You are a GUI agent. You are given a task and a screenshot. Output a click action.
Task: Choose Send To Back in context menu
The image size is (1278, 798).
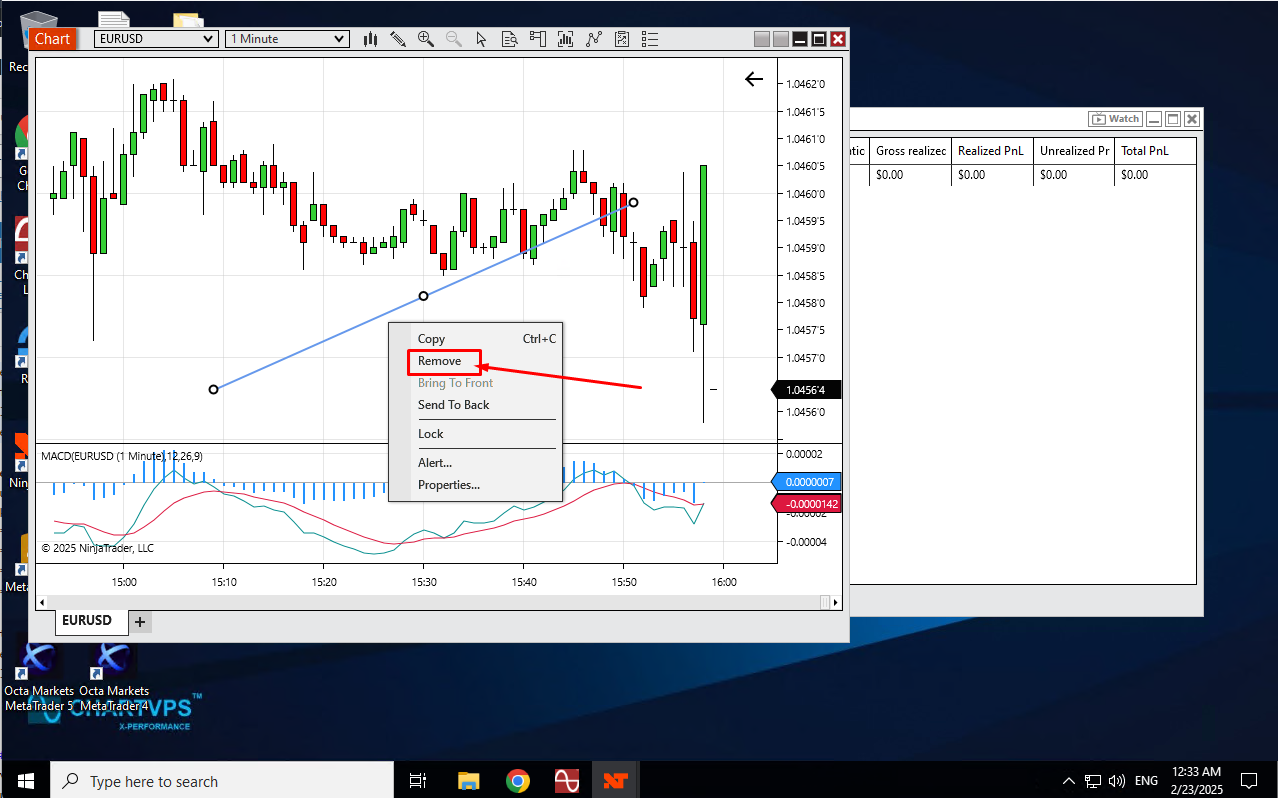pyautogui.click(x=454, y=405)
